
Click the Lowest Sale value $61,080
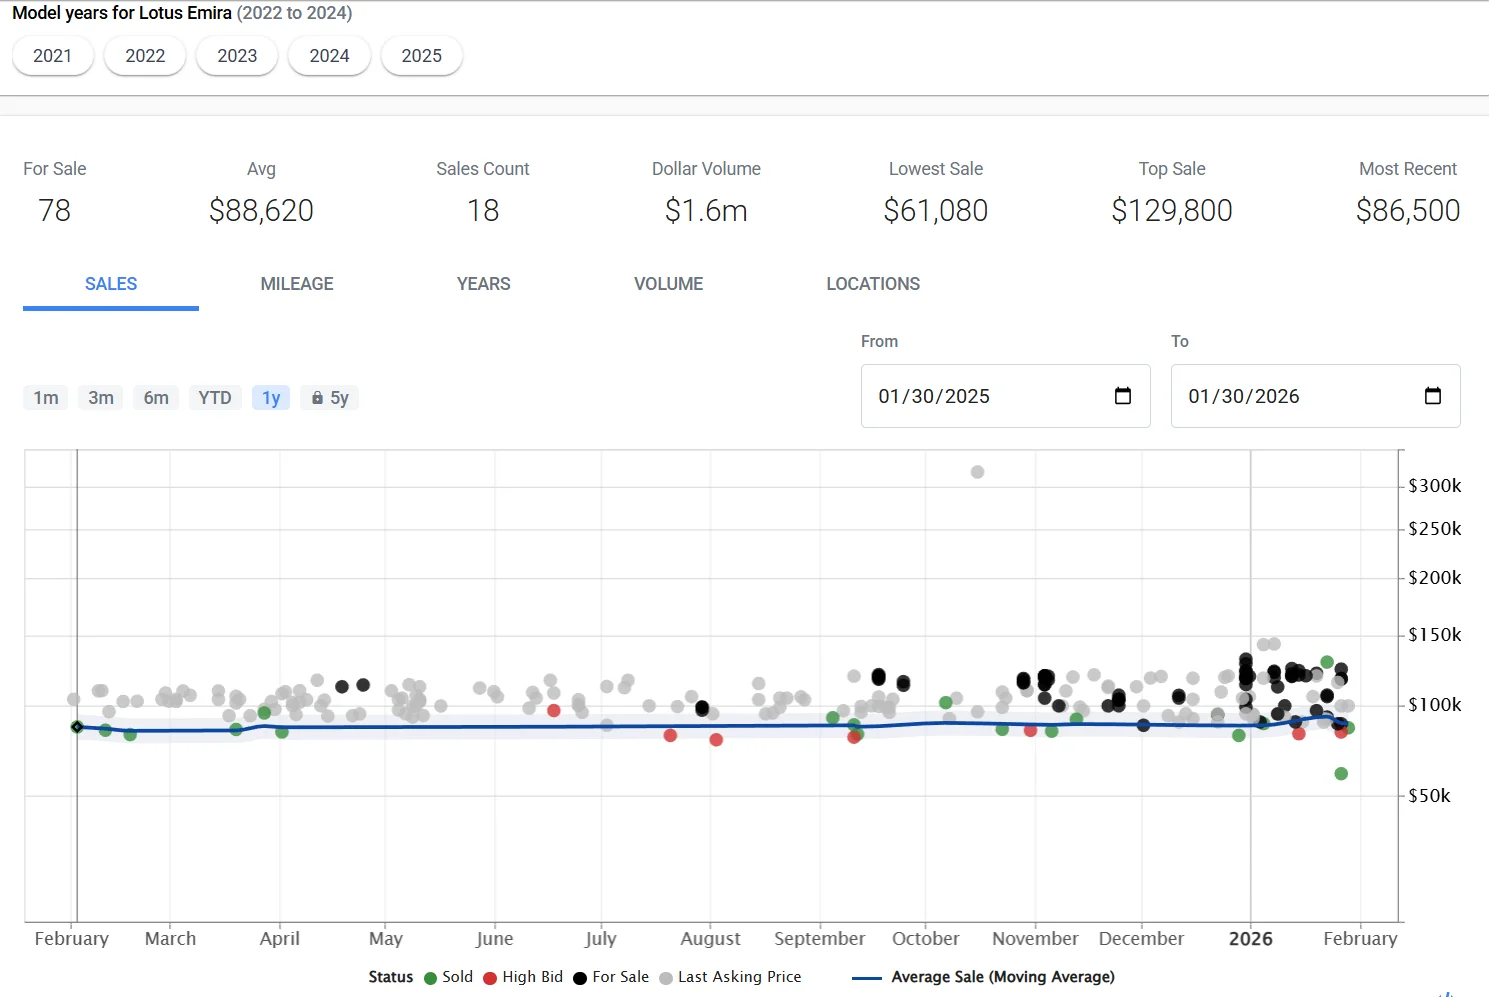click(x=936, y=211)
